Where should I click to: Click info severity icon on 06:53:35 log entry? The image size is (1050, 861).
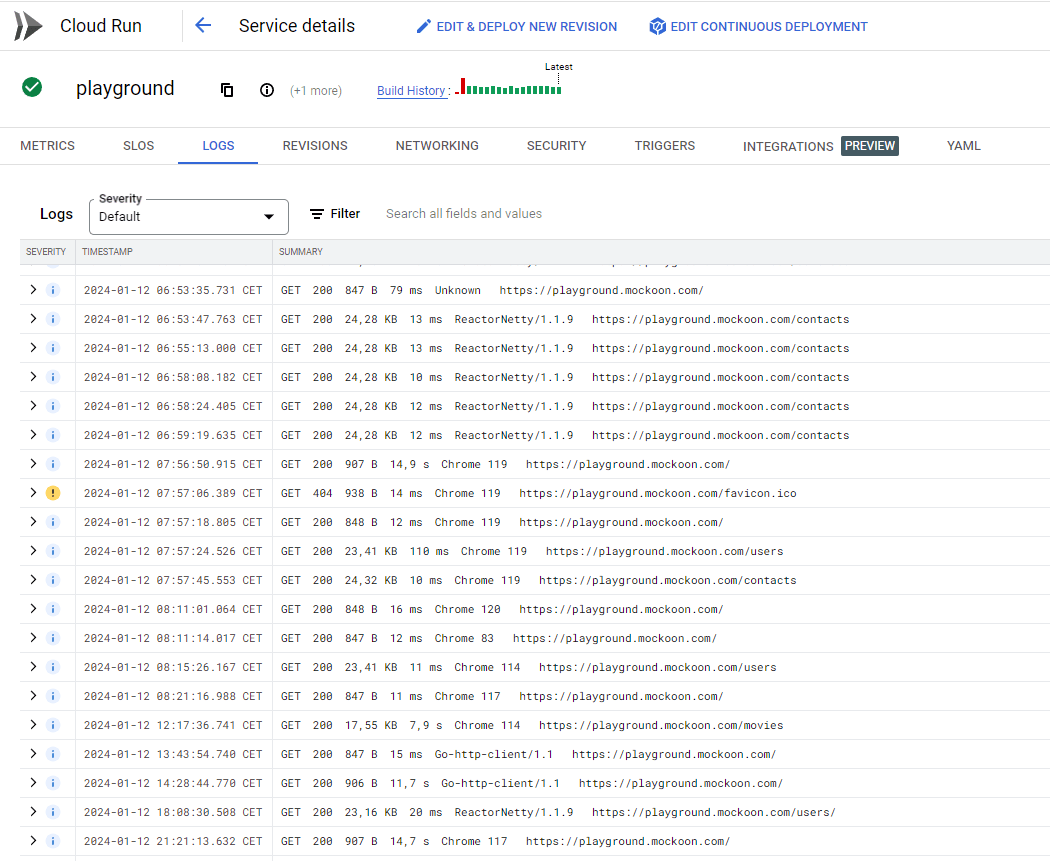pos(53,290)
